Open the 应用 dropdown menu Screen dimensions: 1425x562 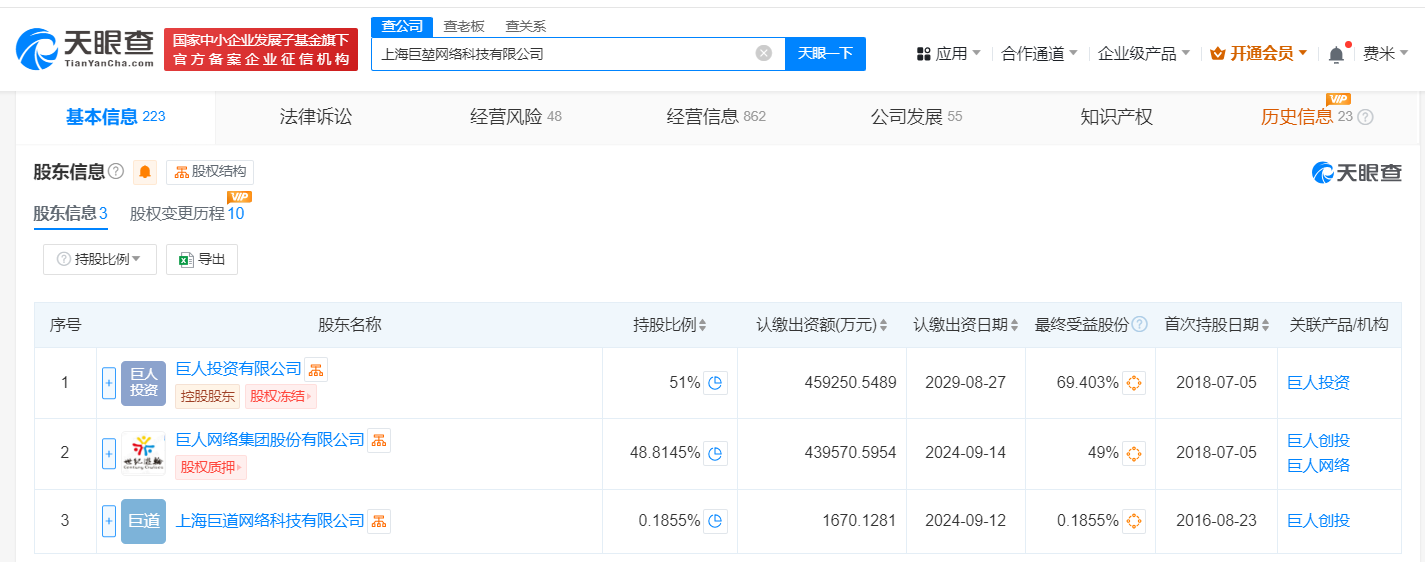[949, 54]
